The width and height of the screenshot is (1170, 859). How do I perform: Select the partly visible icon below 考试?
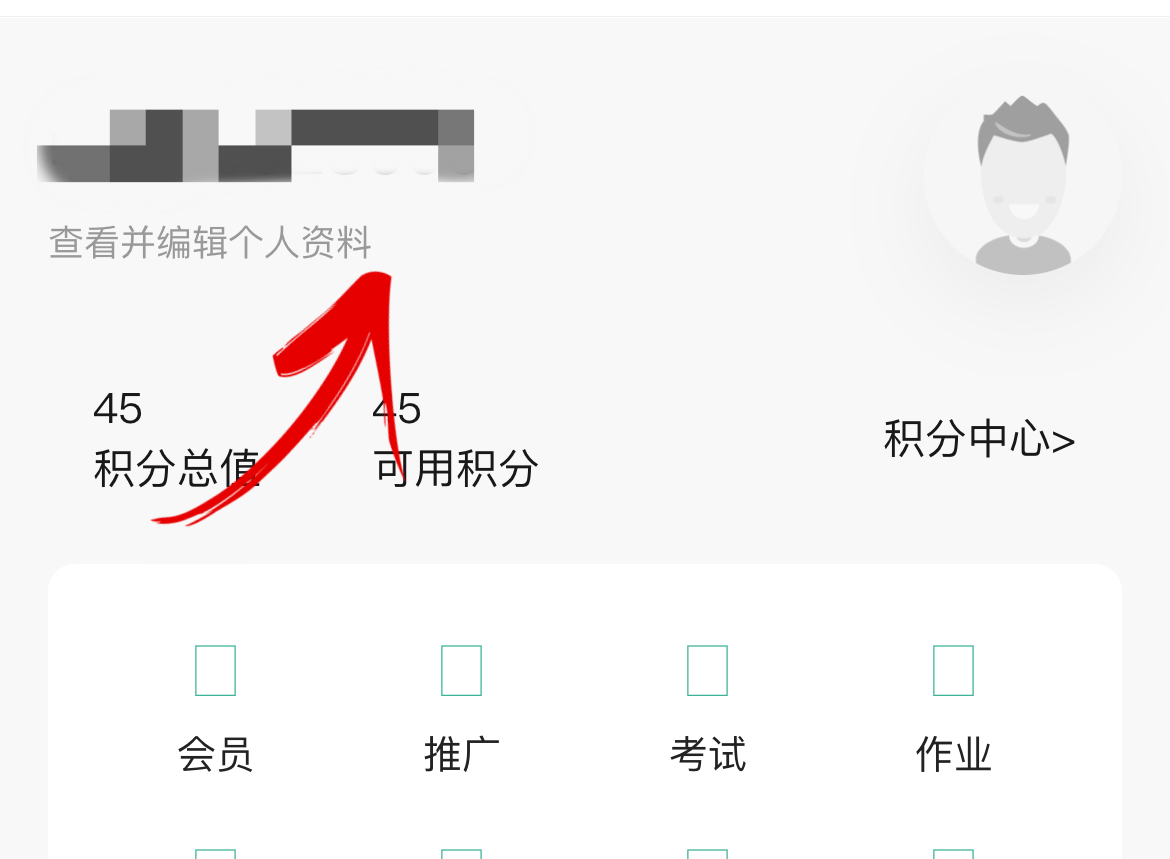(707, 854)
